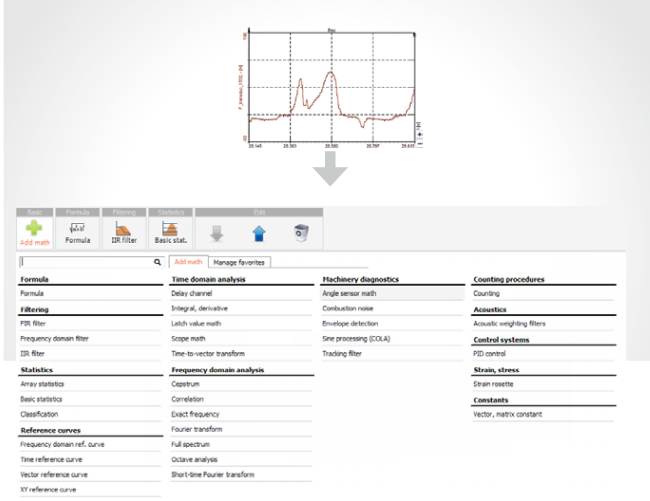Screen dimensions: 650x501
Task: Add PID control
Action: coord(543,353)
